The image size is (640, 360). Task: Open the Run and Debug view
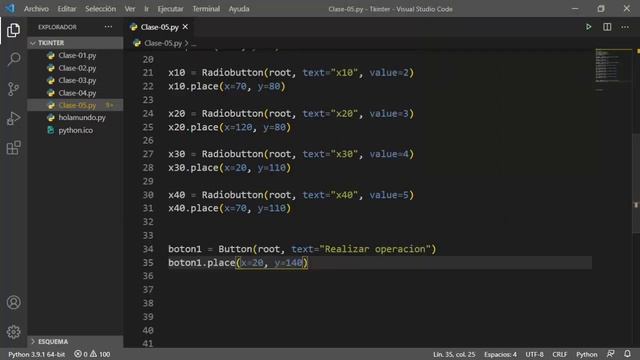coord(13,118)
